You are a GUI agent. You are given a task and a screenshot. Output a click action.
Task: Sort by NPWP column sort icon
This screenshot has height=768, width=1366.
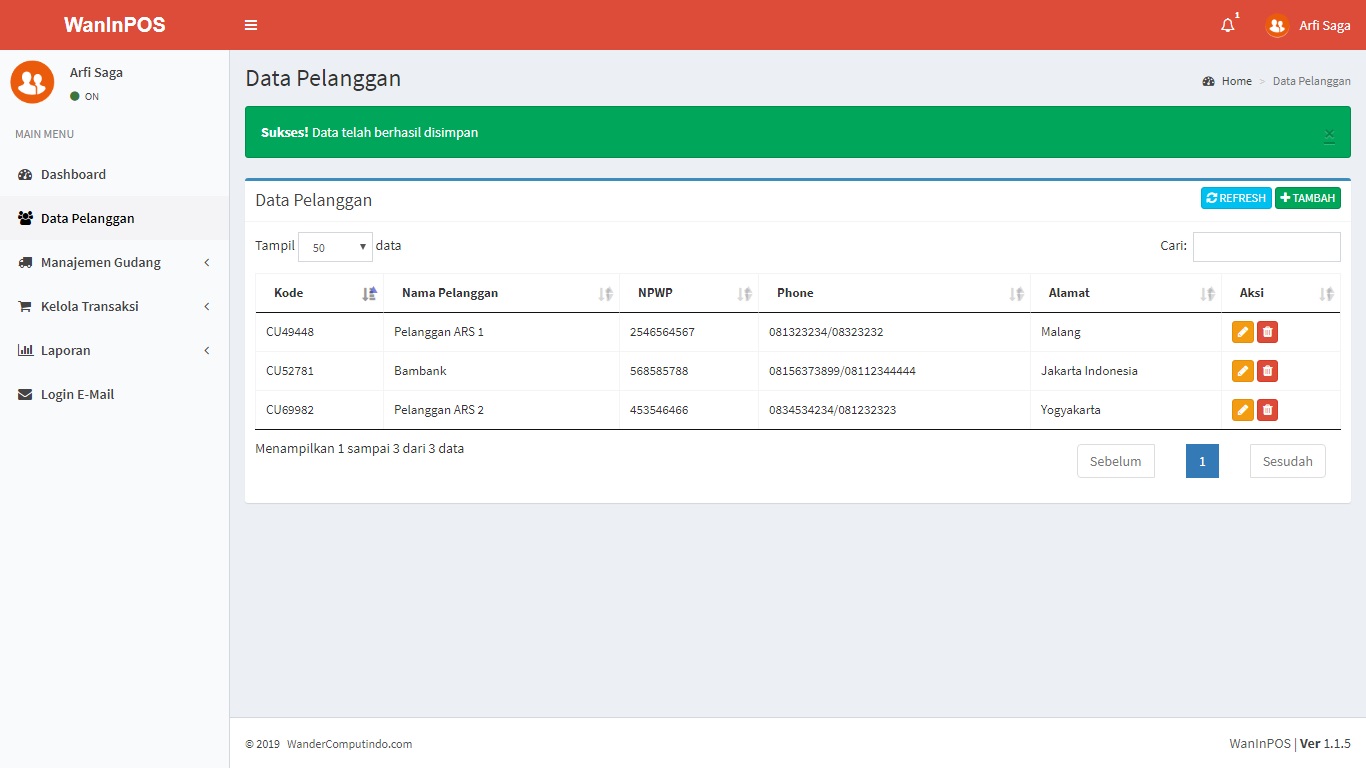pos(744,293)
